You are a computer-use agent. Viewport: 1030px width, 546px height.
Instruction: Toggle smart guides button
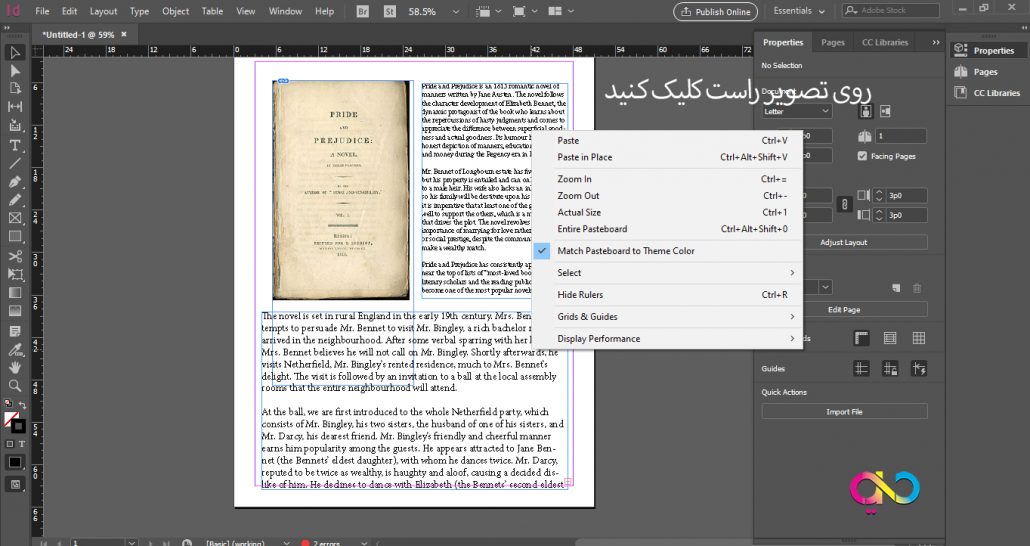919,369
